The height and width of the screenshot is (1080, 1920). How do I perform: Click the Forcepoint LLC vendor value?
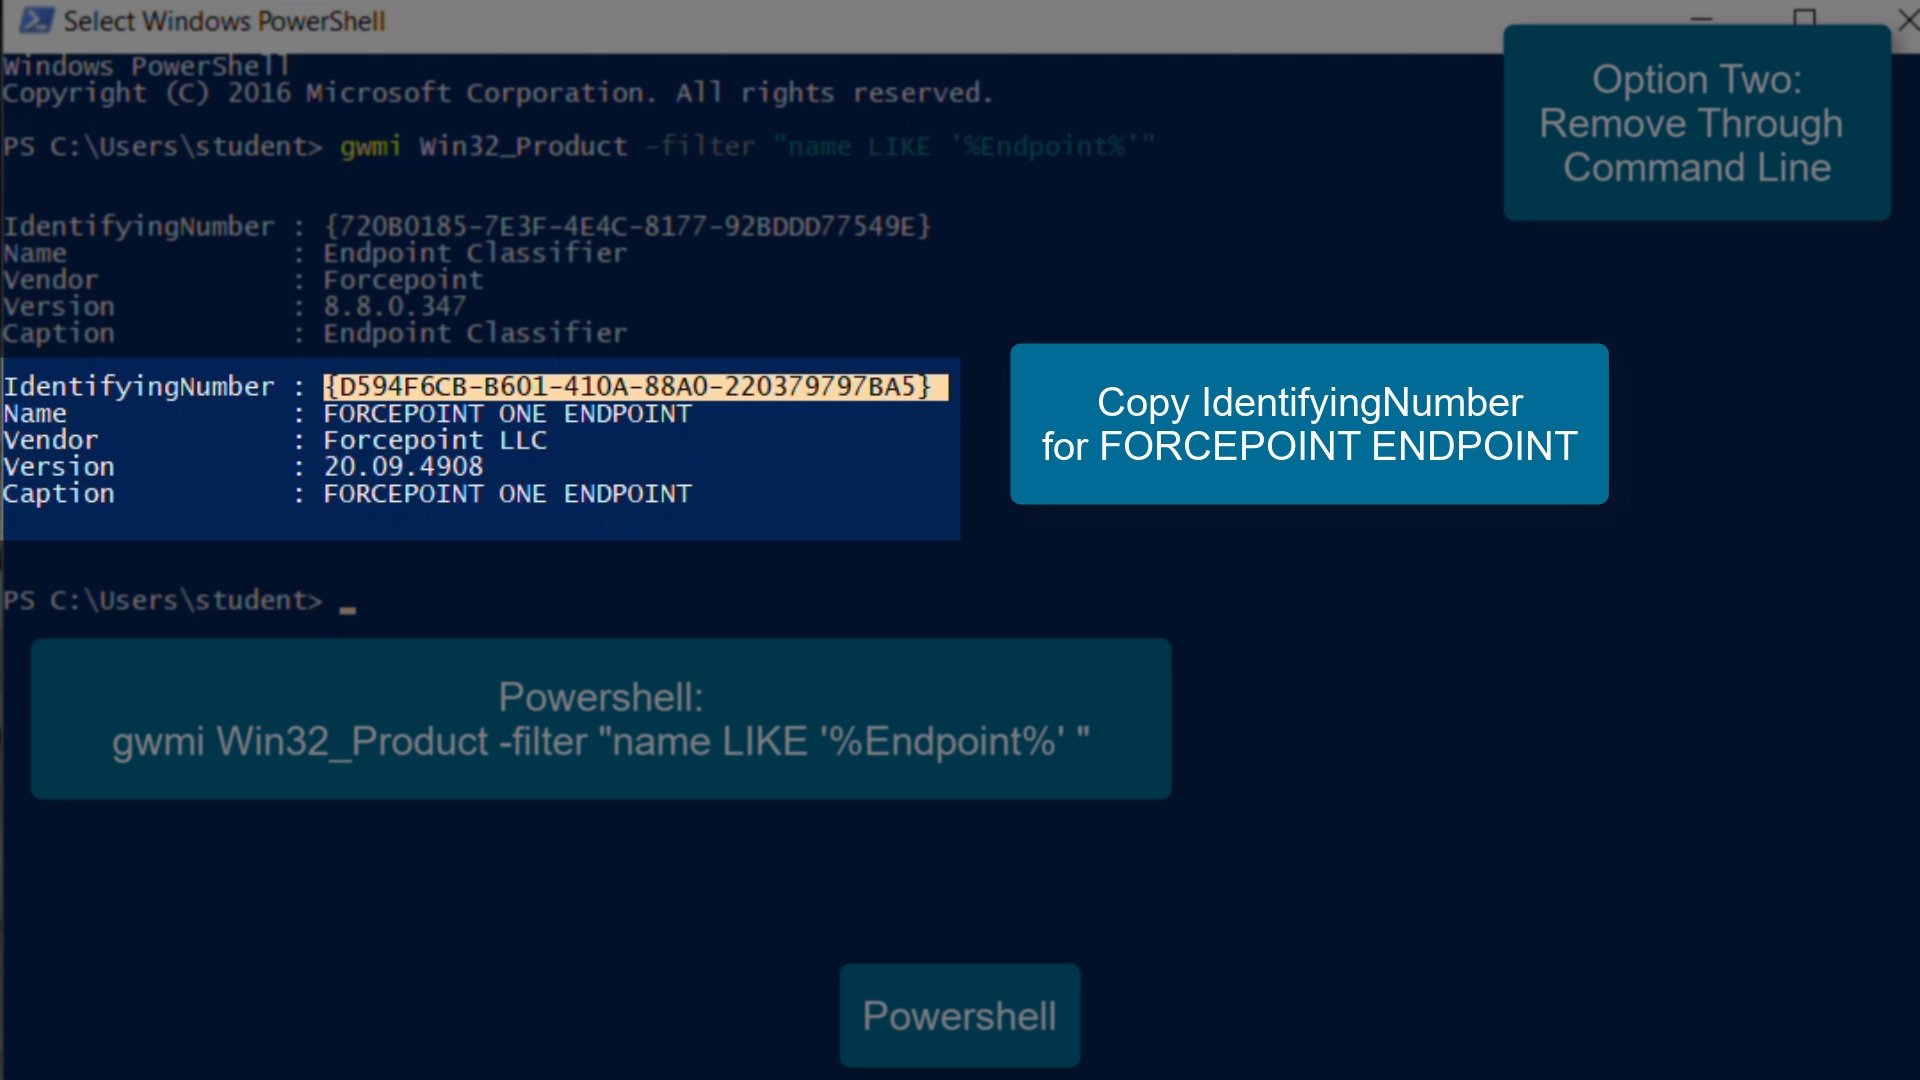pos(435,441)
